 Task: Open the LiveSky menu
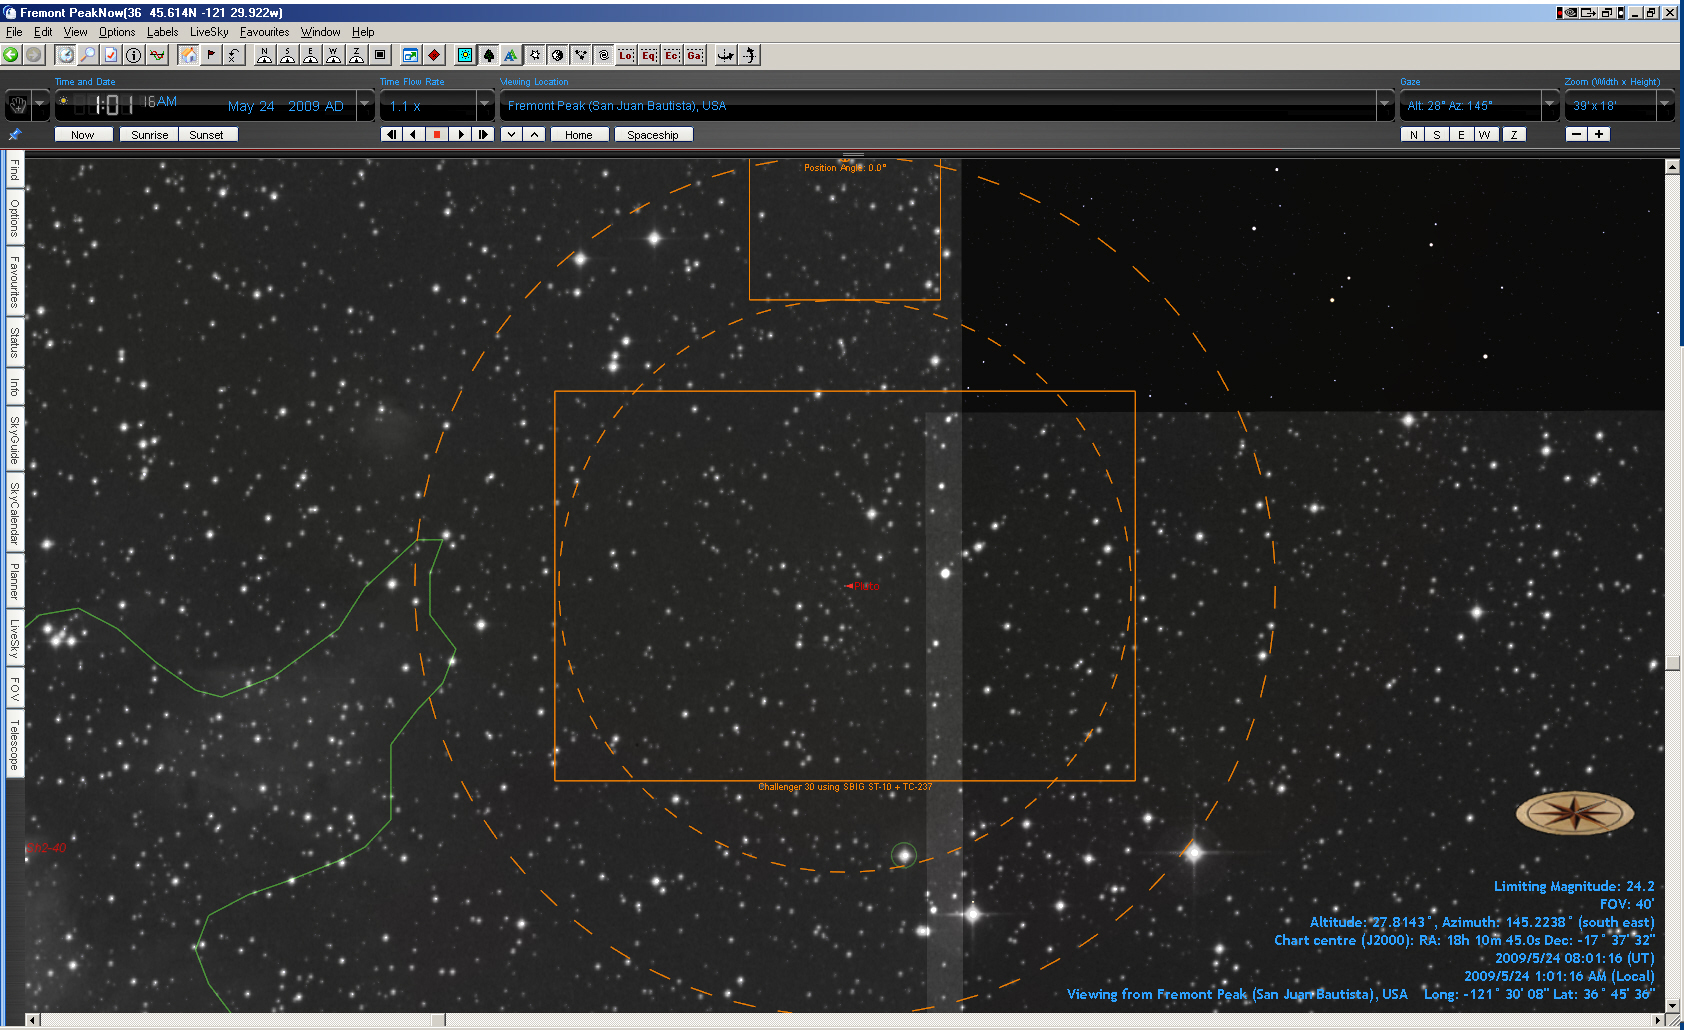[209, 32]
